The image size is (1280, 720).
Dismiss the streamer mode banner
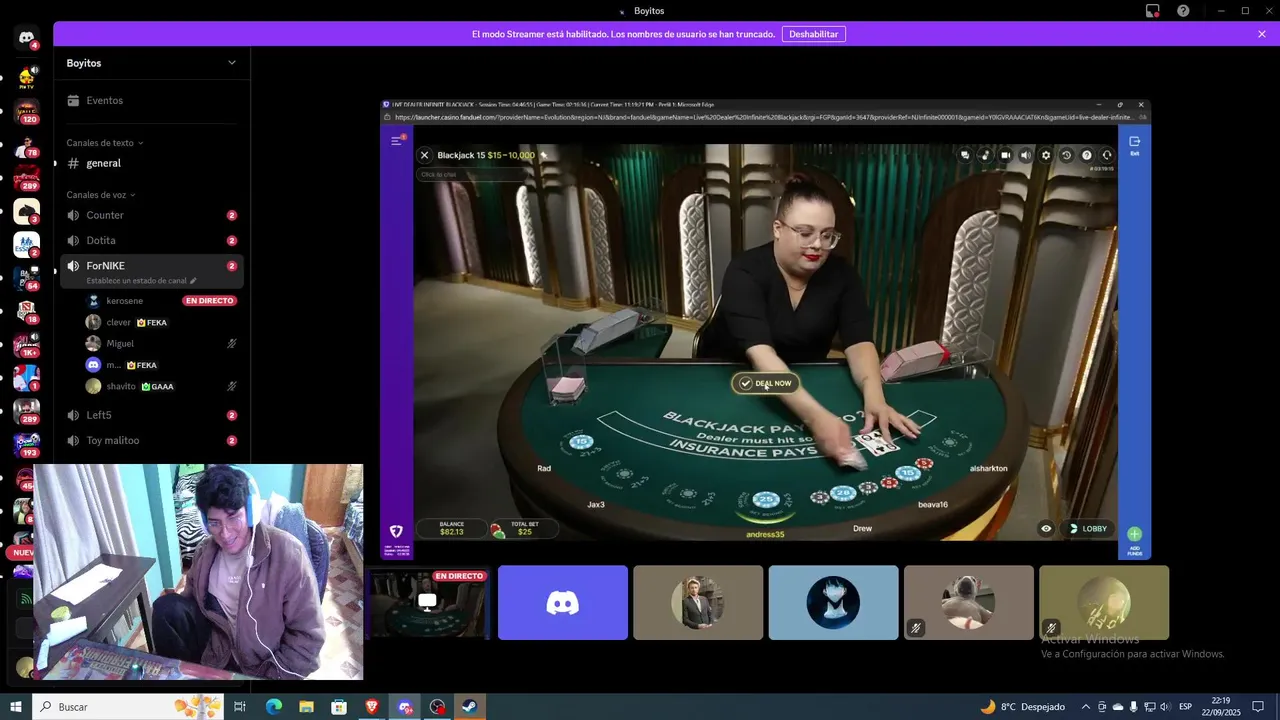1262,34
